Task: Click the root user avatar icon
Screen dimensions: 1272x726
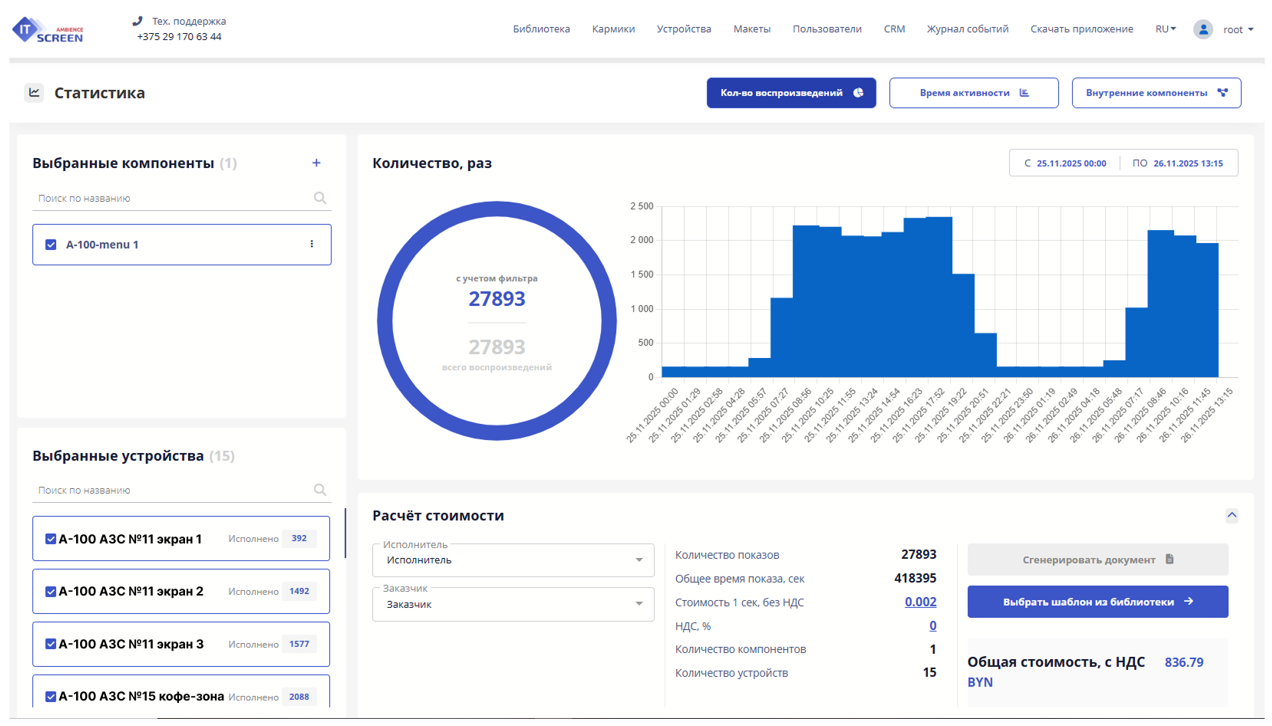Action: (x=1203, y=29)
